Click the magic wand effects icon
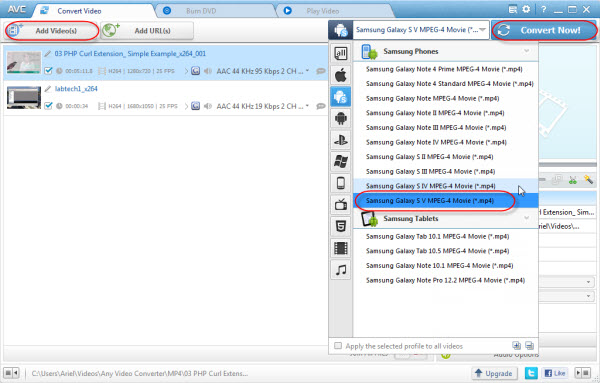This screenshot has height=383, width=600. [x=588, y=179]
